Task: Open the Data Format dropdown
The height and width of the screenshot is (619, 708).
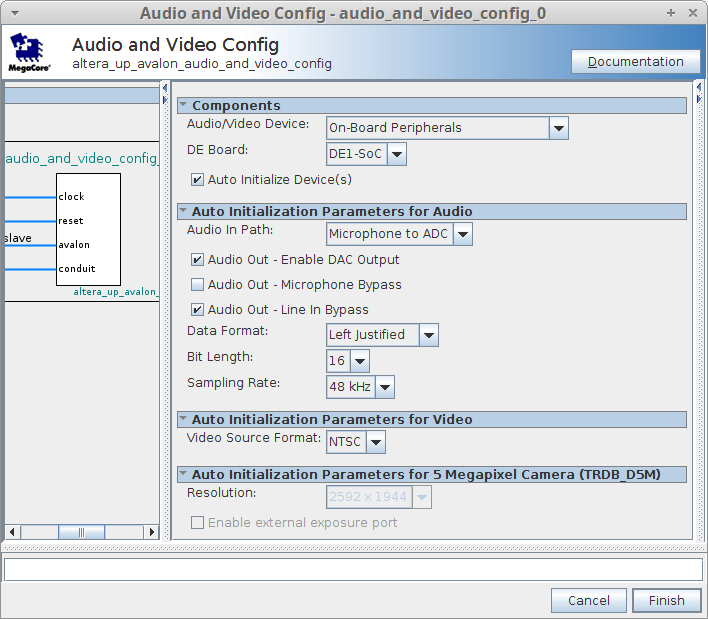Action: pyautogui.click(x=428, y=335)
